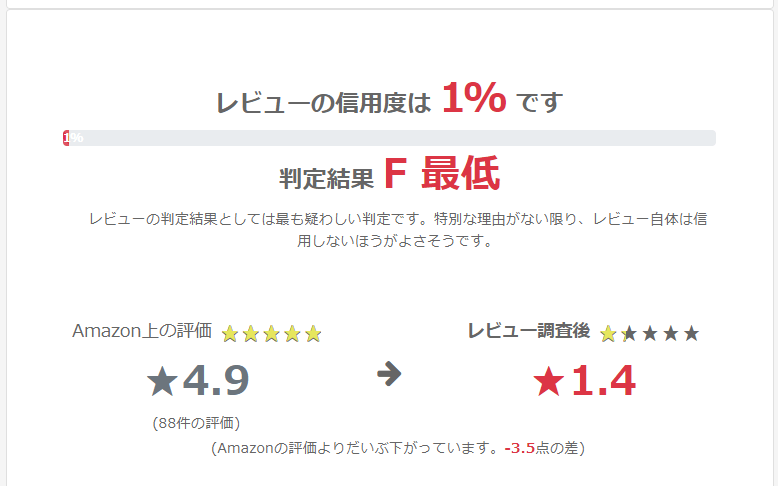Screen dimensions: 778x486
Task: Click the yellow star after レビュー調査後
Action: 608,333
